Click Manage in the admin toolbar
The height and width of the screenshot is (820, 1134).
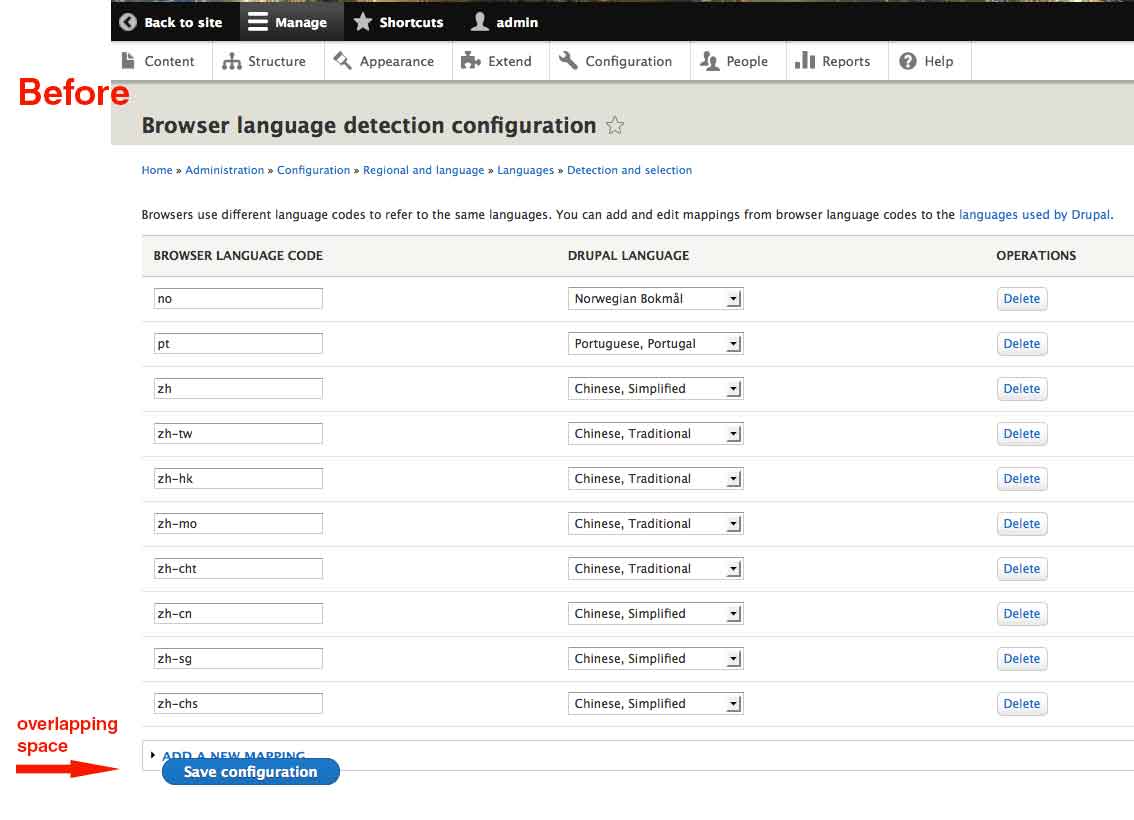(288, 21)
